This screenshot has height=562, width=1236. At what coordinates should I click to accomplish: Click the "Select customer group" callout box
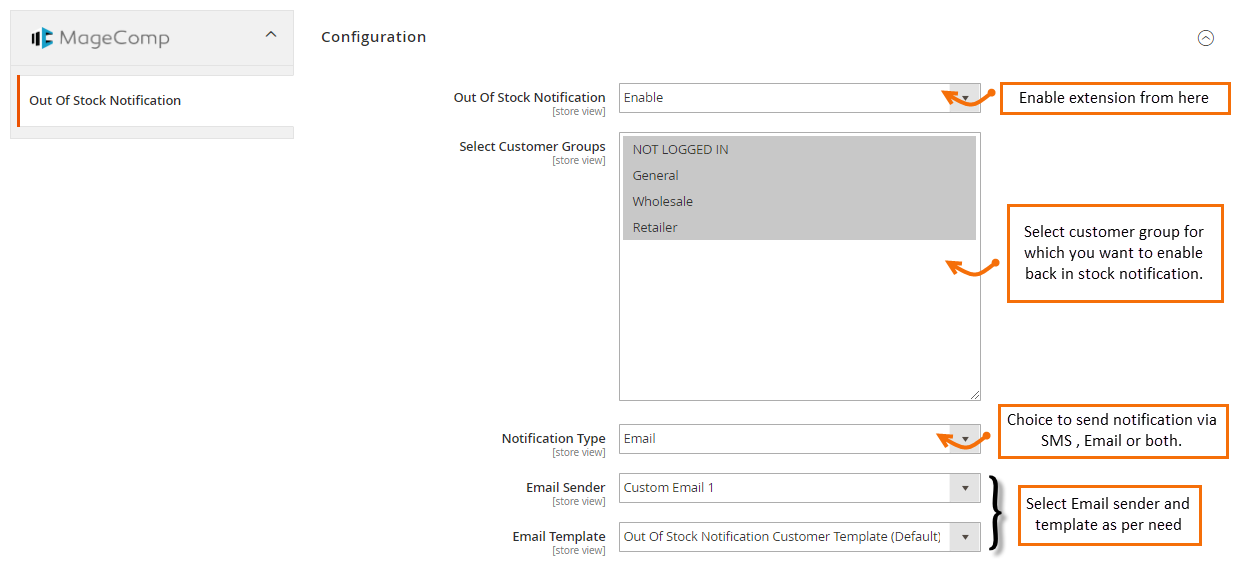tap(1114, 253)
